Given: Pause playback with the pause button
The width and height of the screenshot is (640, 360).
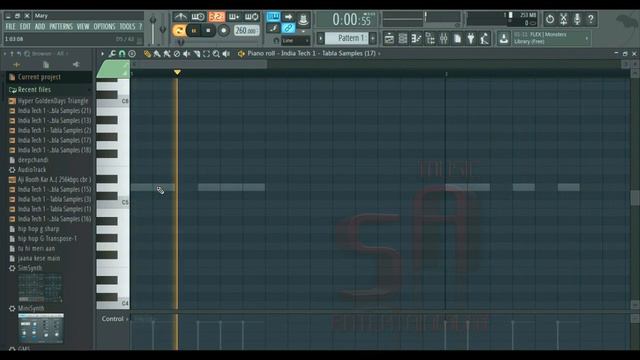Looking at the screenshot, I should pyautogui.click(x=194, y=31).
